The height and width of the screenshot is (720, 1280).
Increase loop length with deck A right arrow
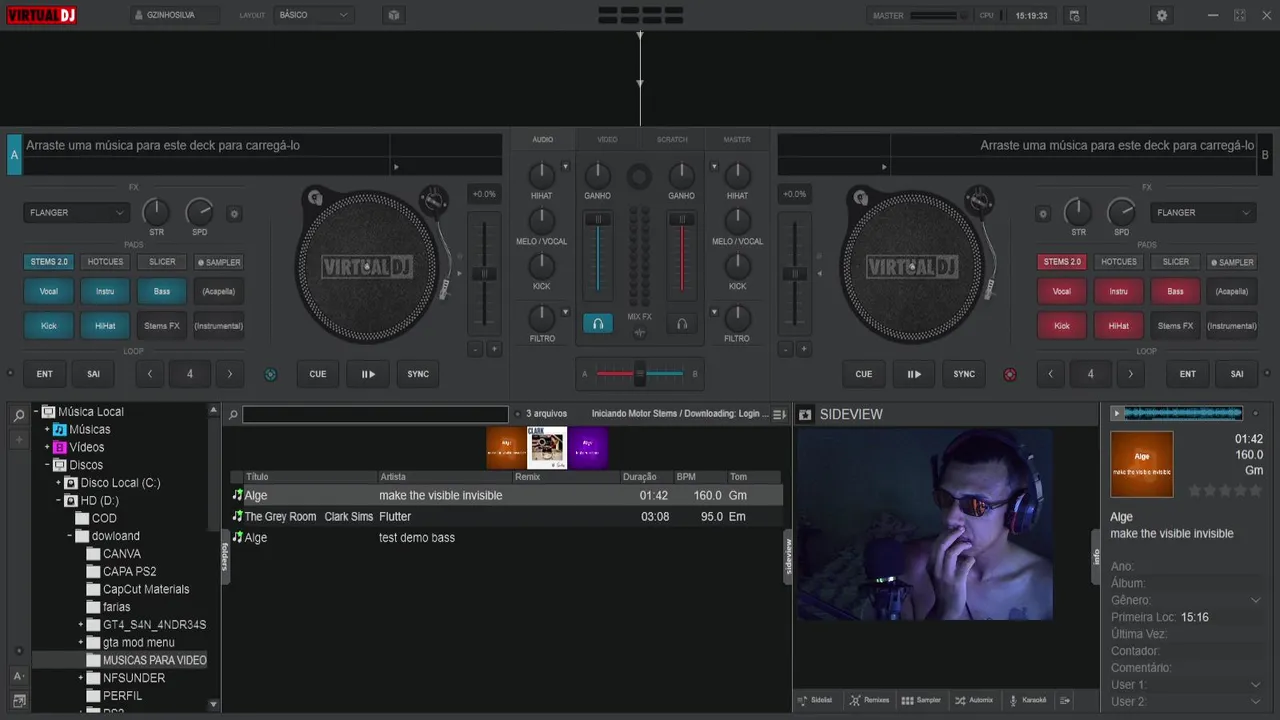click(230, 374)
